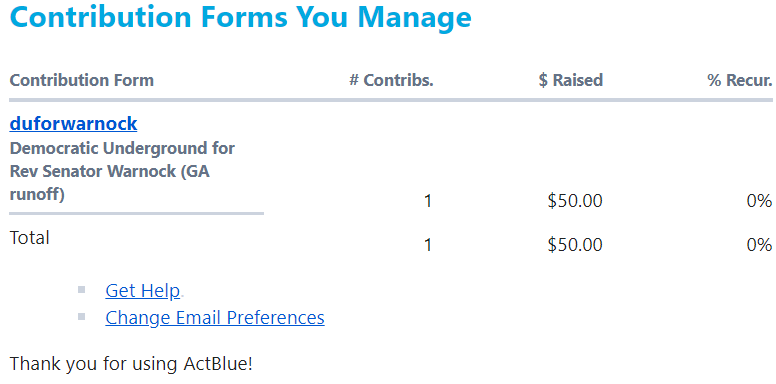
Task: Click the $ Raised column header
Action: click(571, 80)
